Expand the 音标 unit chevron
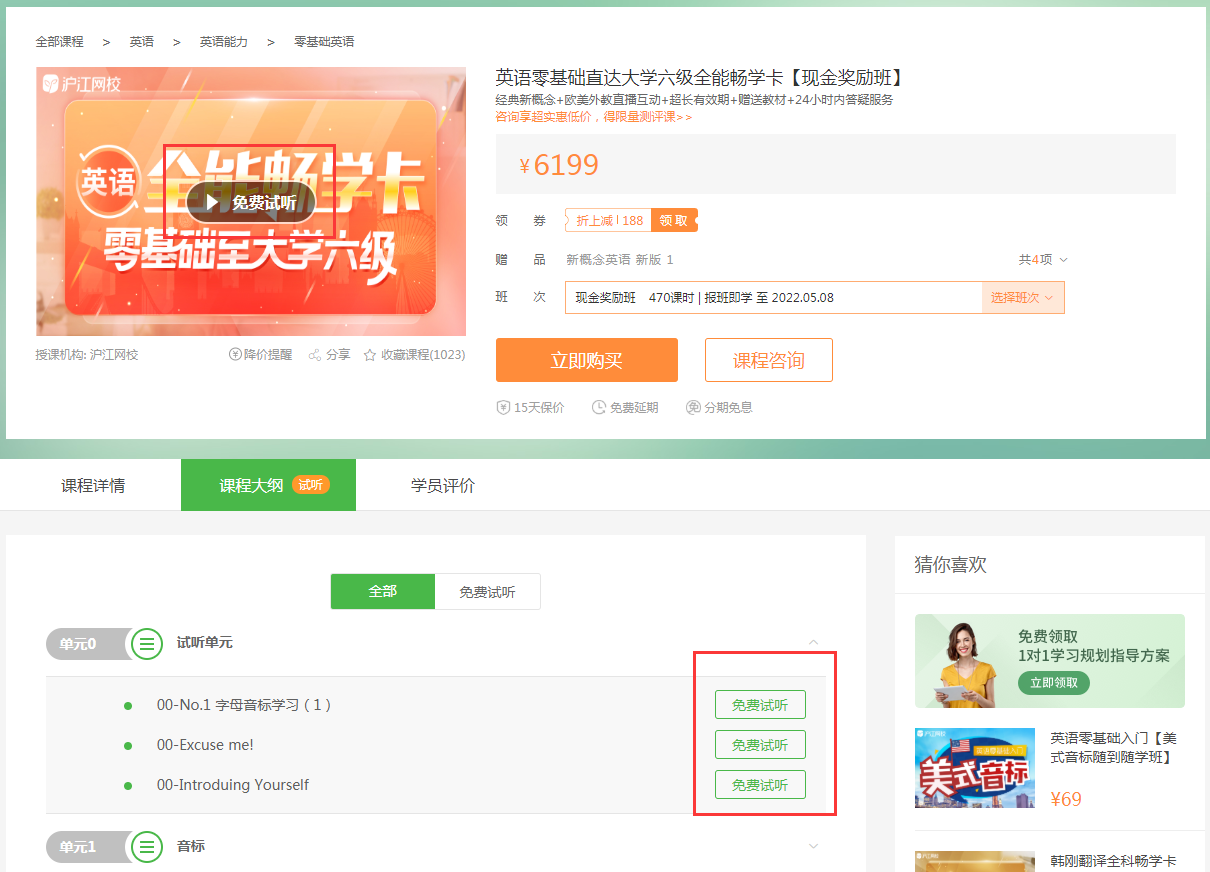Image resolution: width=1210 pixels, height=872 pixels. tap(813, 847)
